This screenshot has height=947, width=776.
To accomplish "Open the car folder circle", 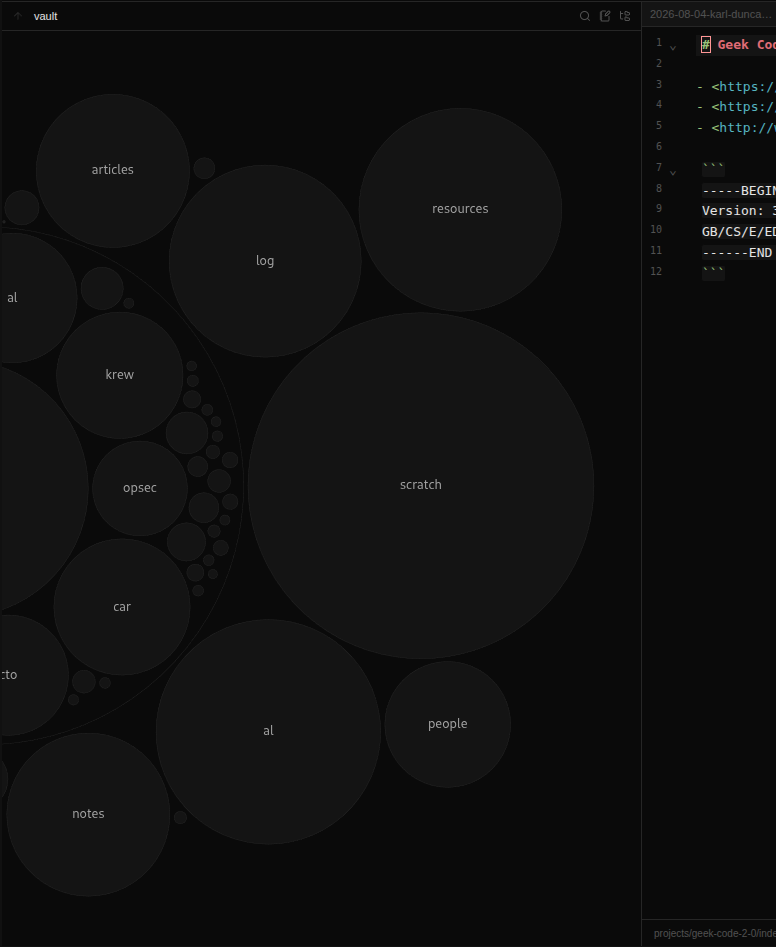I will [122, 607].
